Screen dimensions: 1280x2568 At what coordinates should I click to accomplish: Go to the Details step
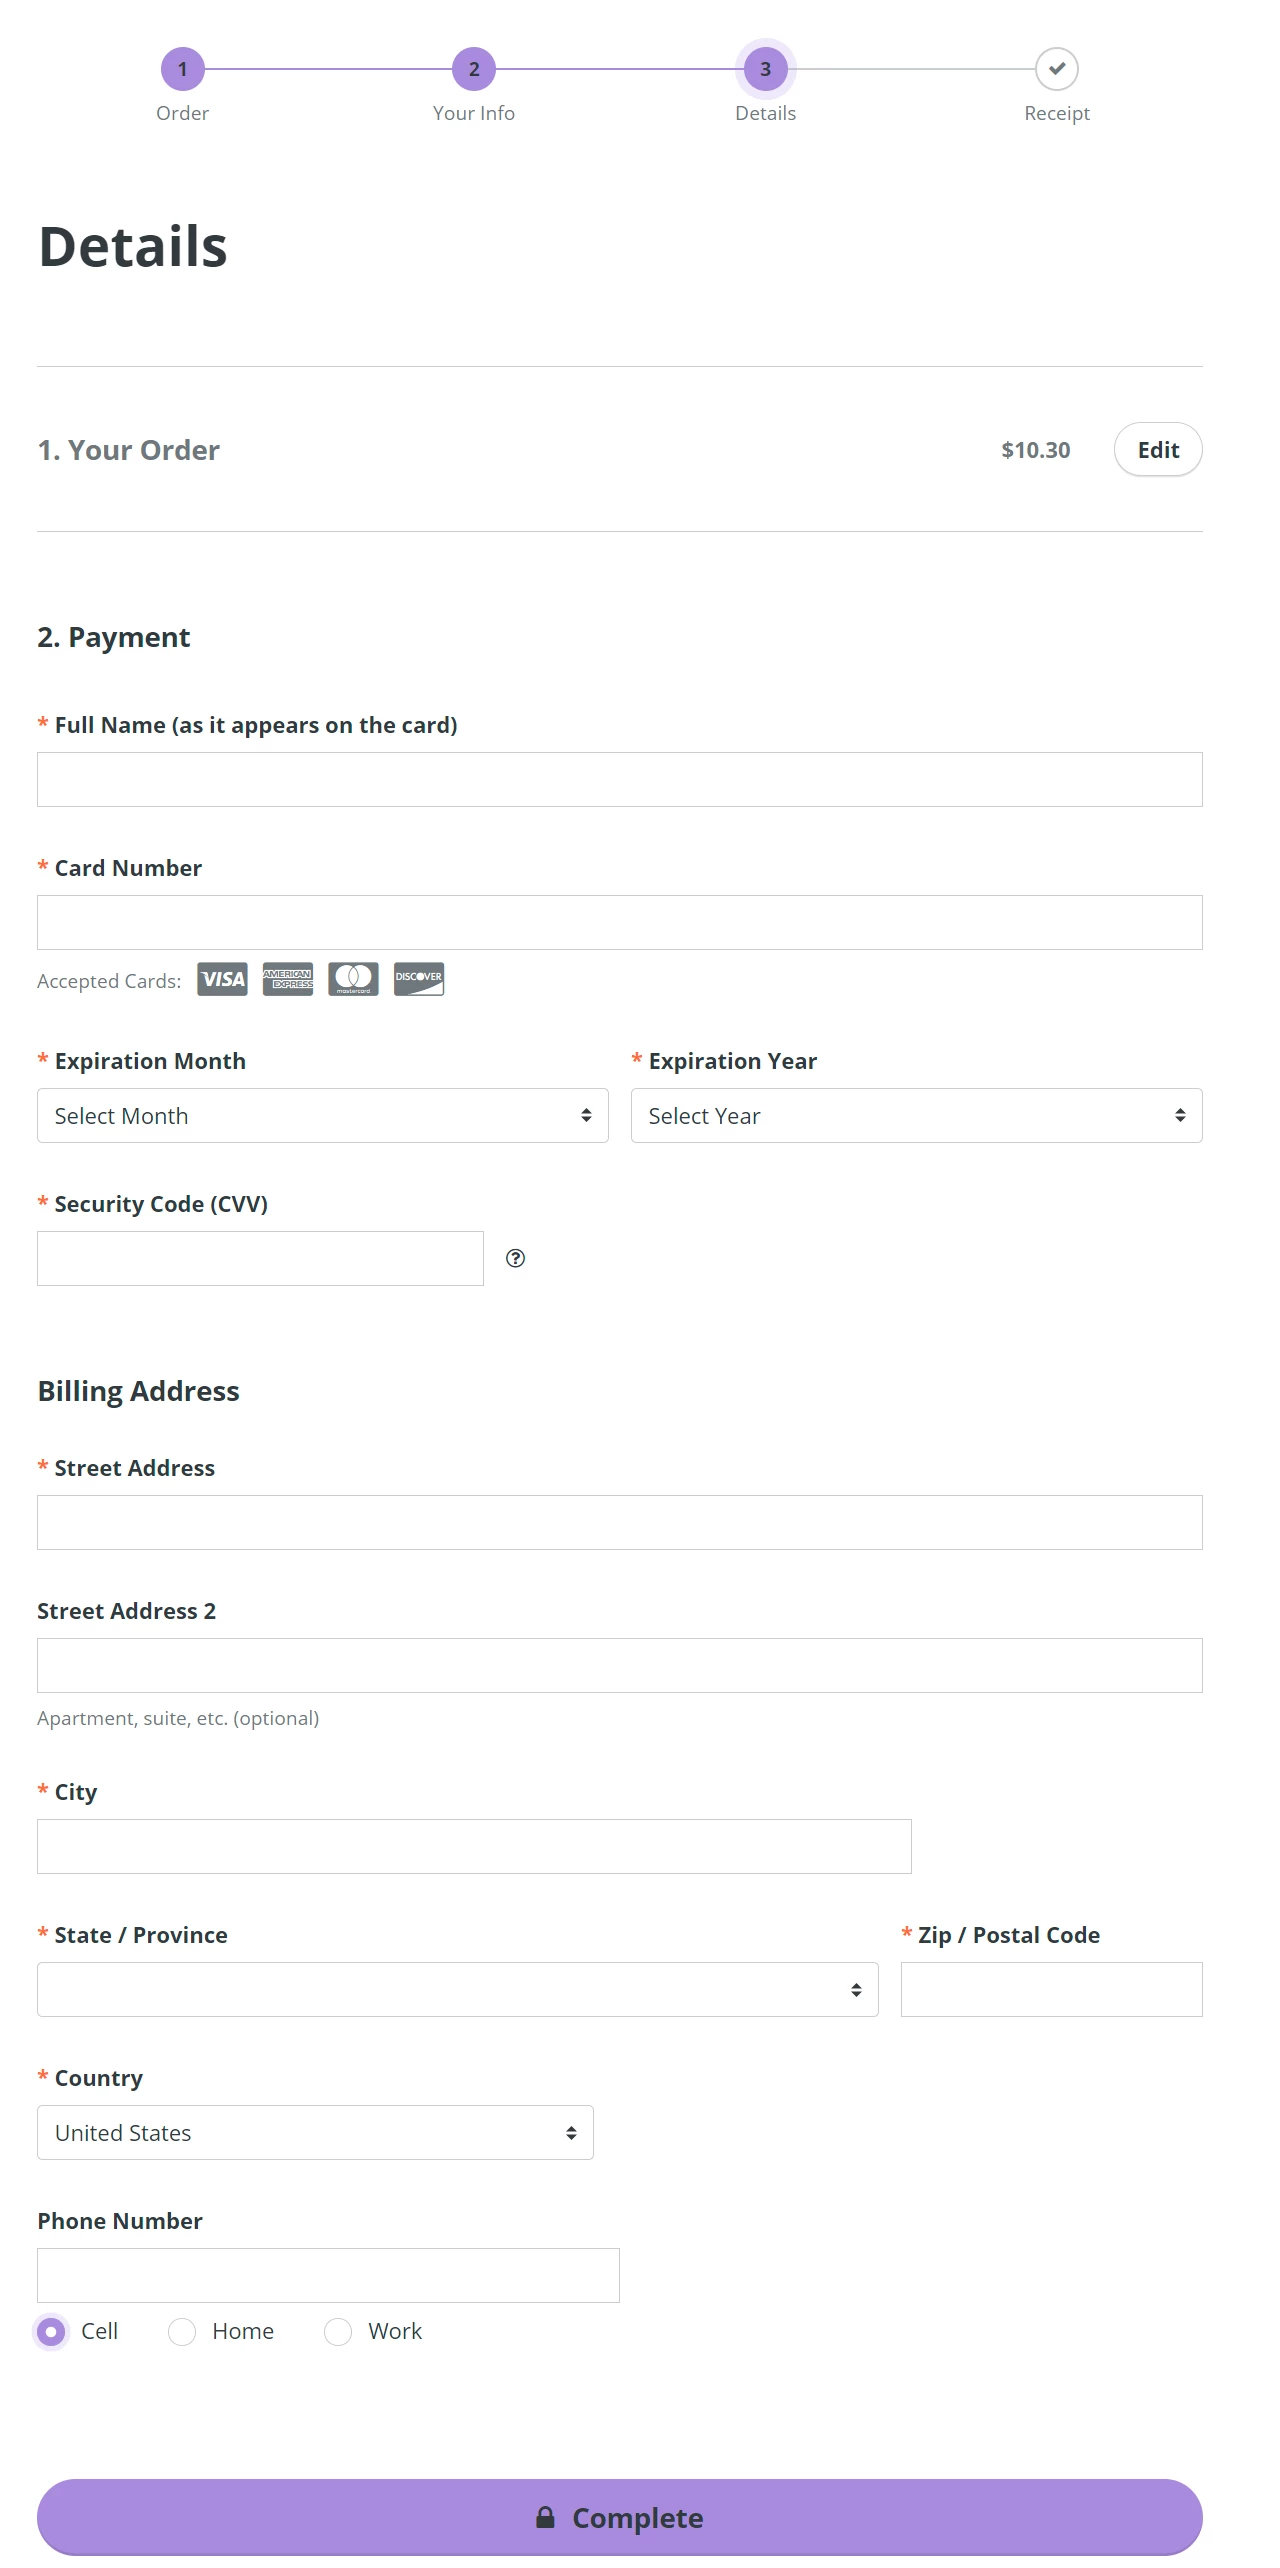(x=764, y=70)
